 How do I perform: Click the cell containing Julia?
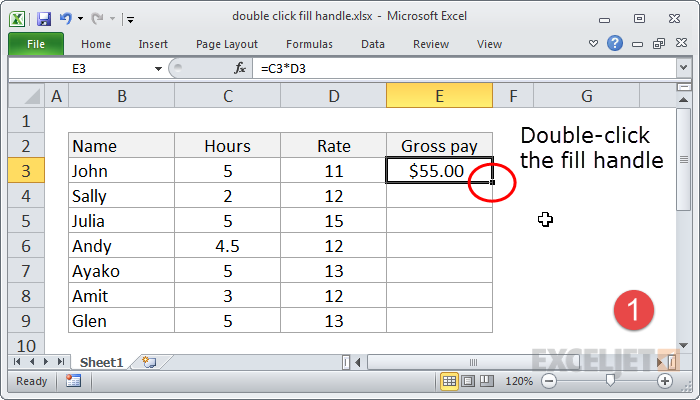pyautogui.click(x=121, y=221)
